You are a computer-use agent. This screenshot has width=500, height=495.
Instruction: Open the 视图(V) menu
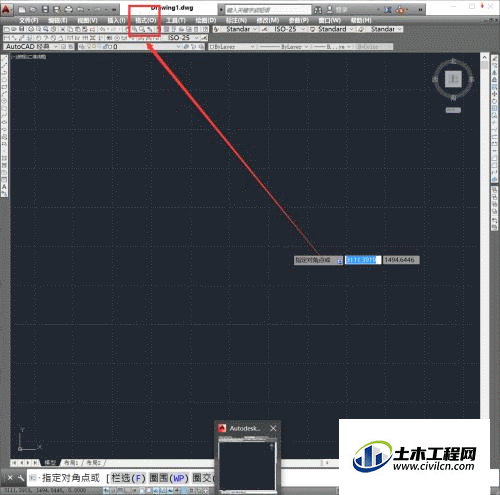pos(87,21)
